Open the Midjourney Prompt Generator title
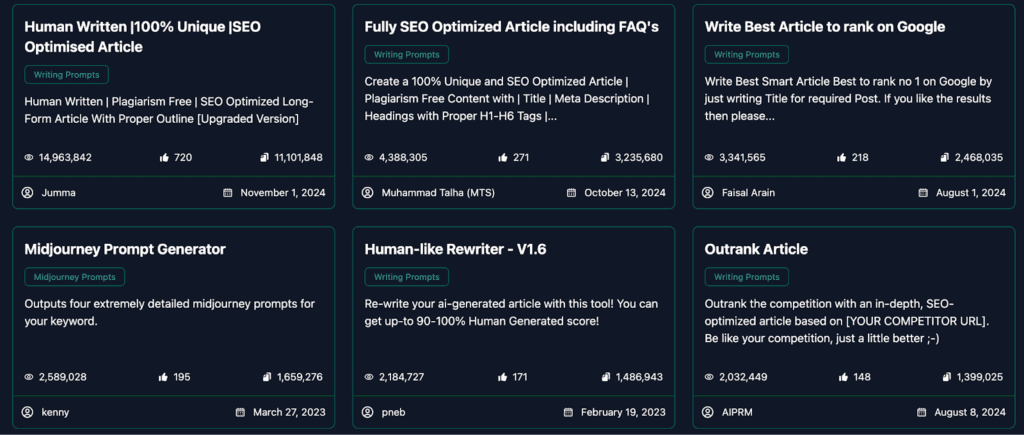Screen dimensions: 1024x435 click(125, 249)
